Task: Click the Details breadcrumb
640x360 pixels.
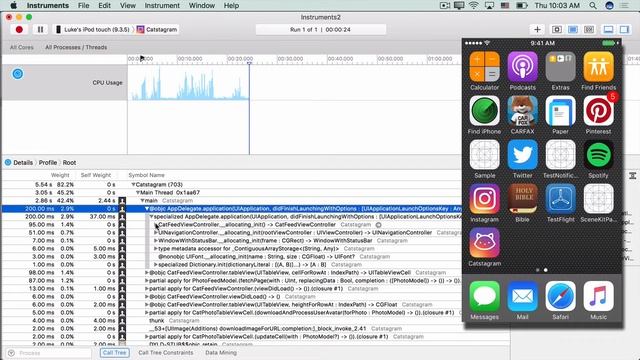Action: click(23, 162)
